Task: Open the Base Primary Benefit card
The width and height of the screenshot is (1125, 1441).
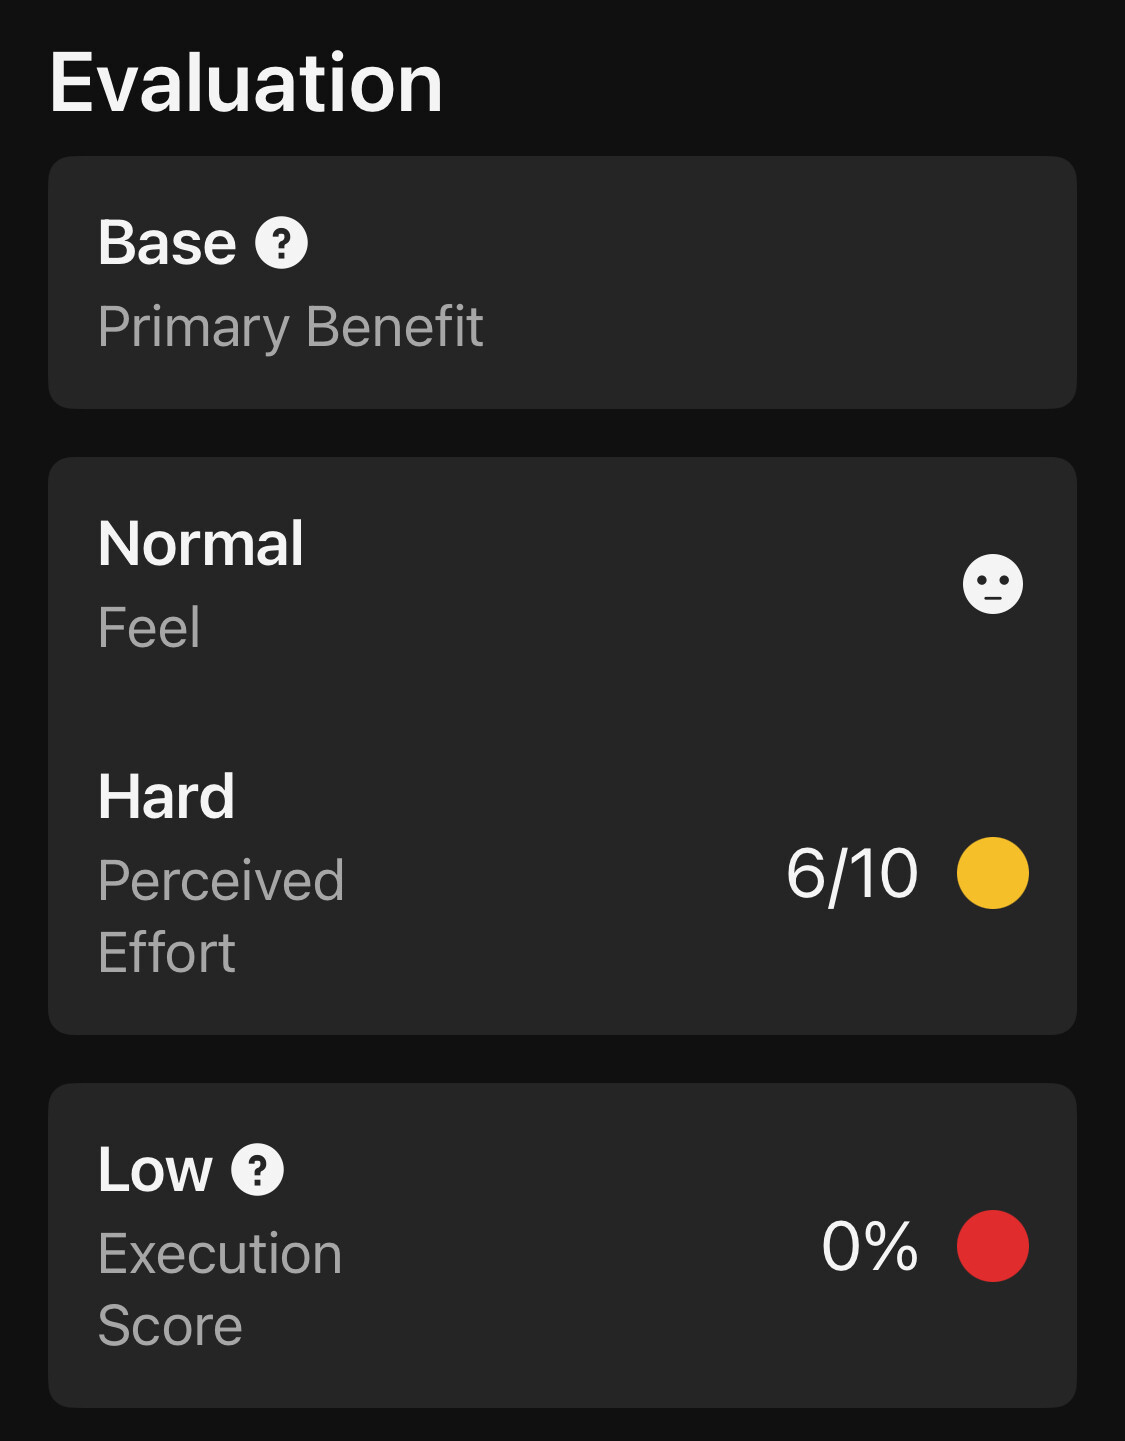Action: pos(562,282)
